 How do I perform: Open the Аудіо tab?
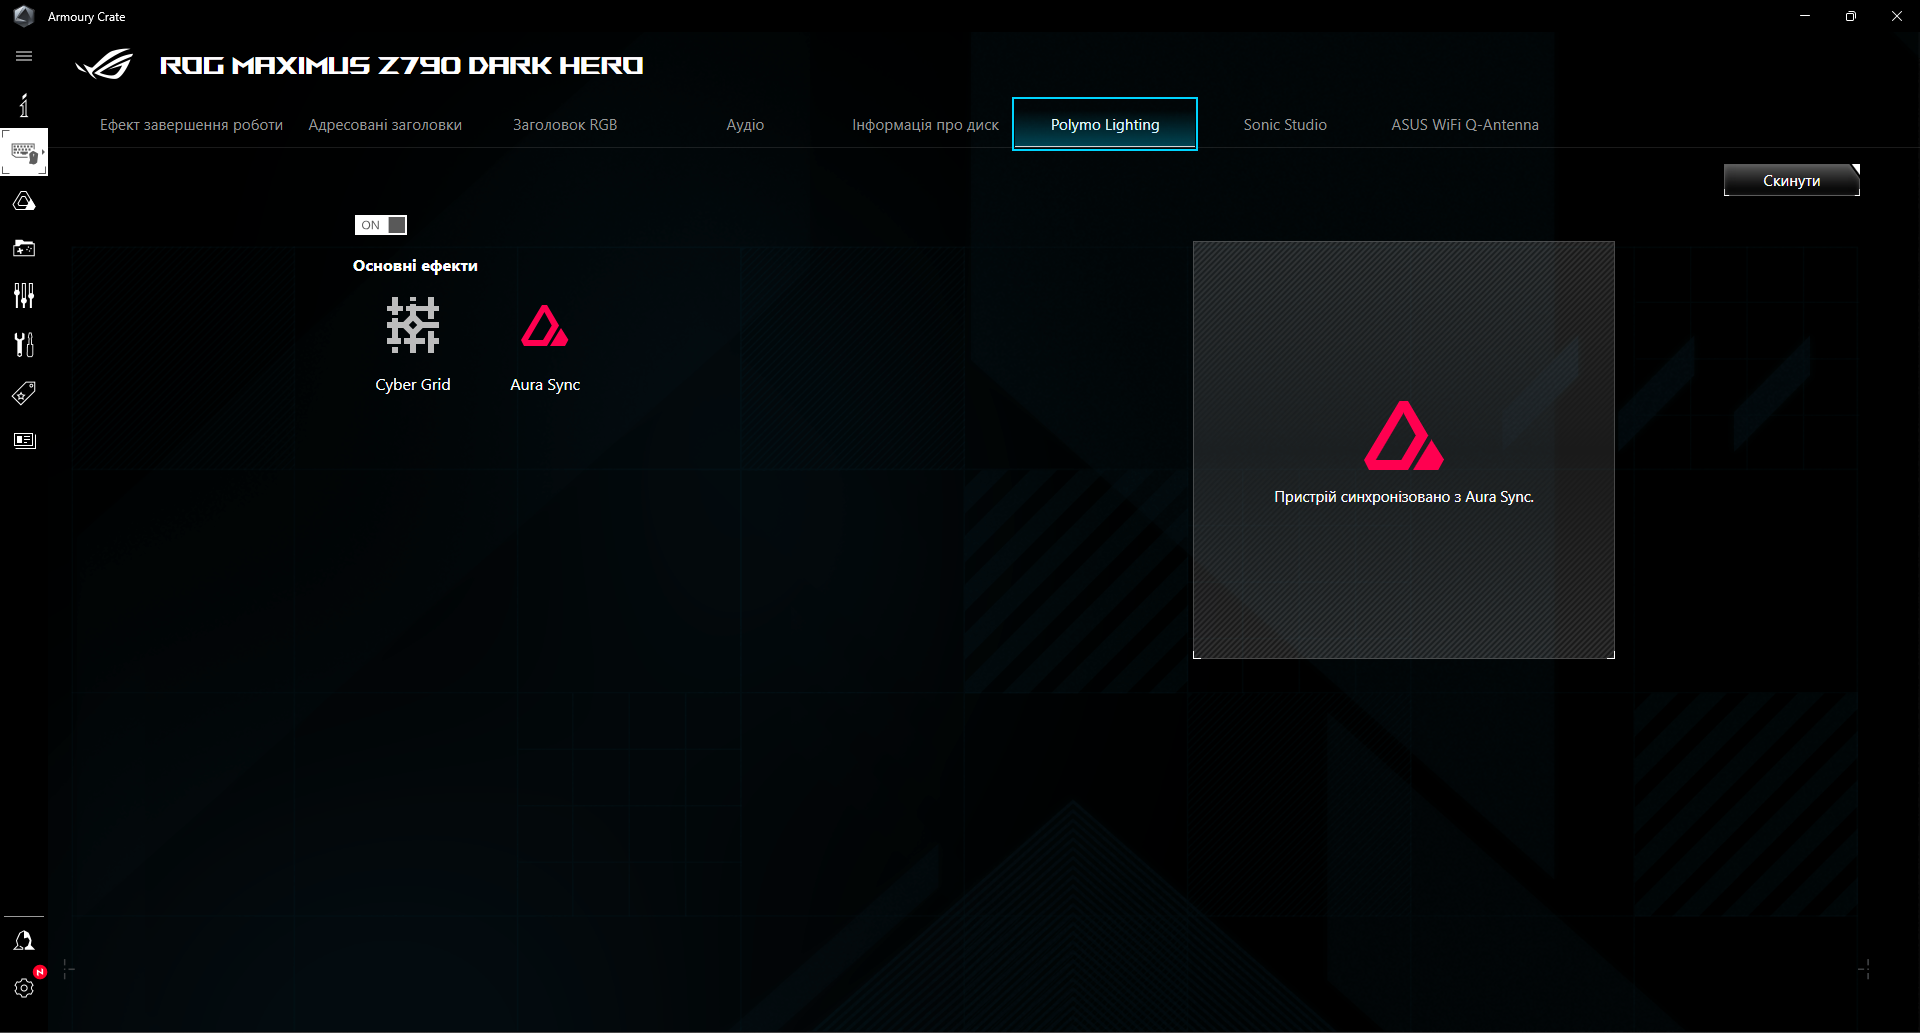pos(744,124)
